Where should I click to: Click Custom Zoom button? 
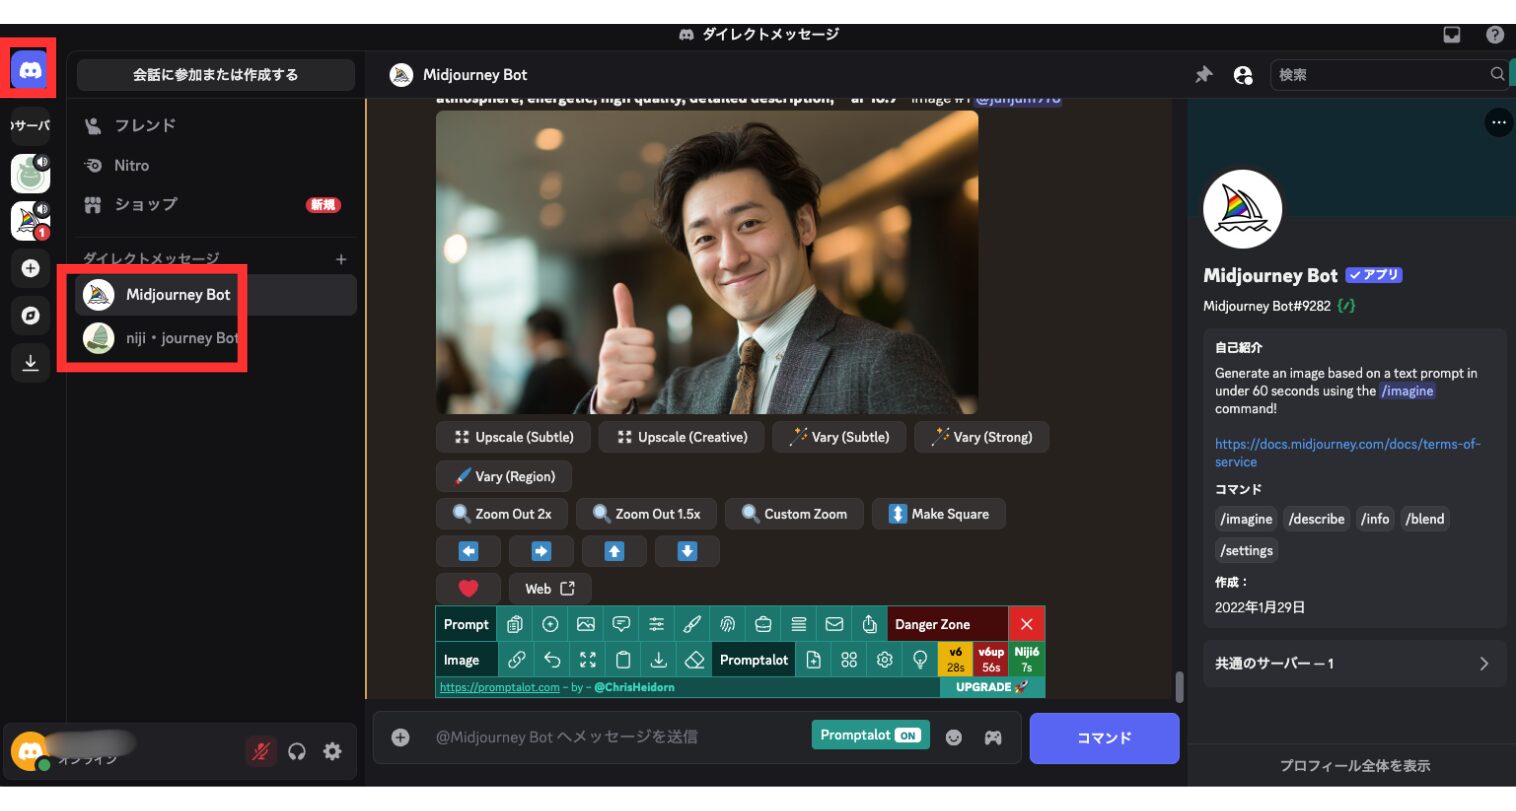pos(794,514)
